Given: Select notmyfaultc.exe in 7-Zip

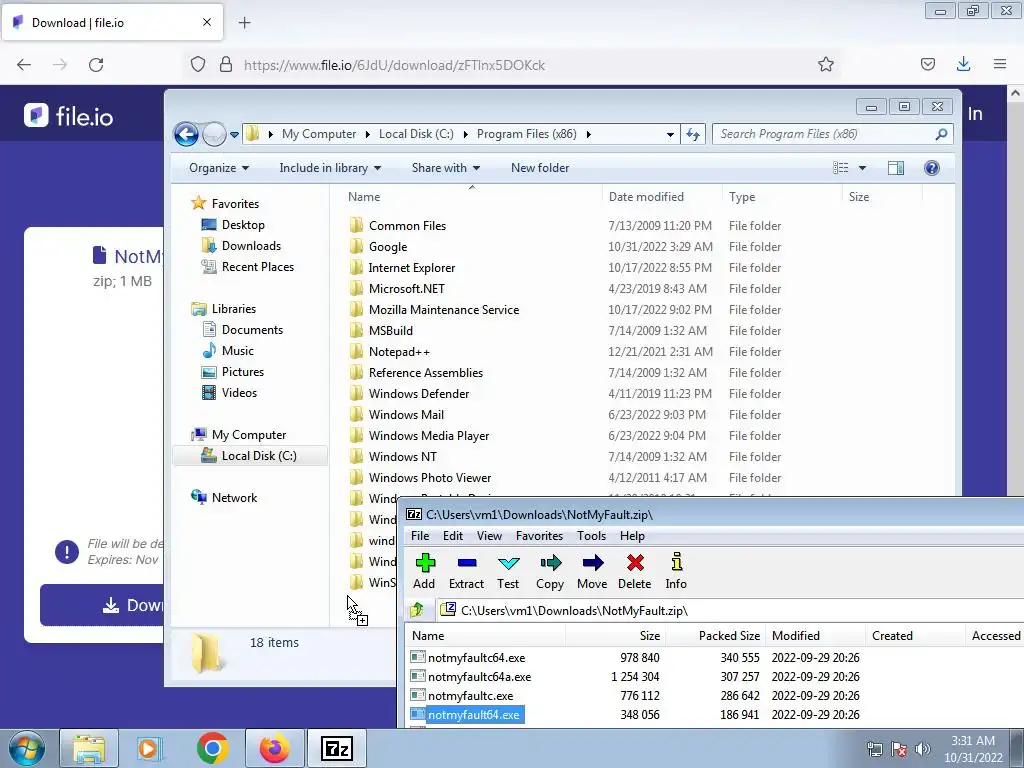Looking at the screenshot, I should pos(470,696).
